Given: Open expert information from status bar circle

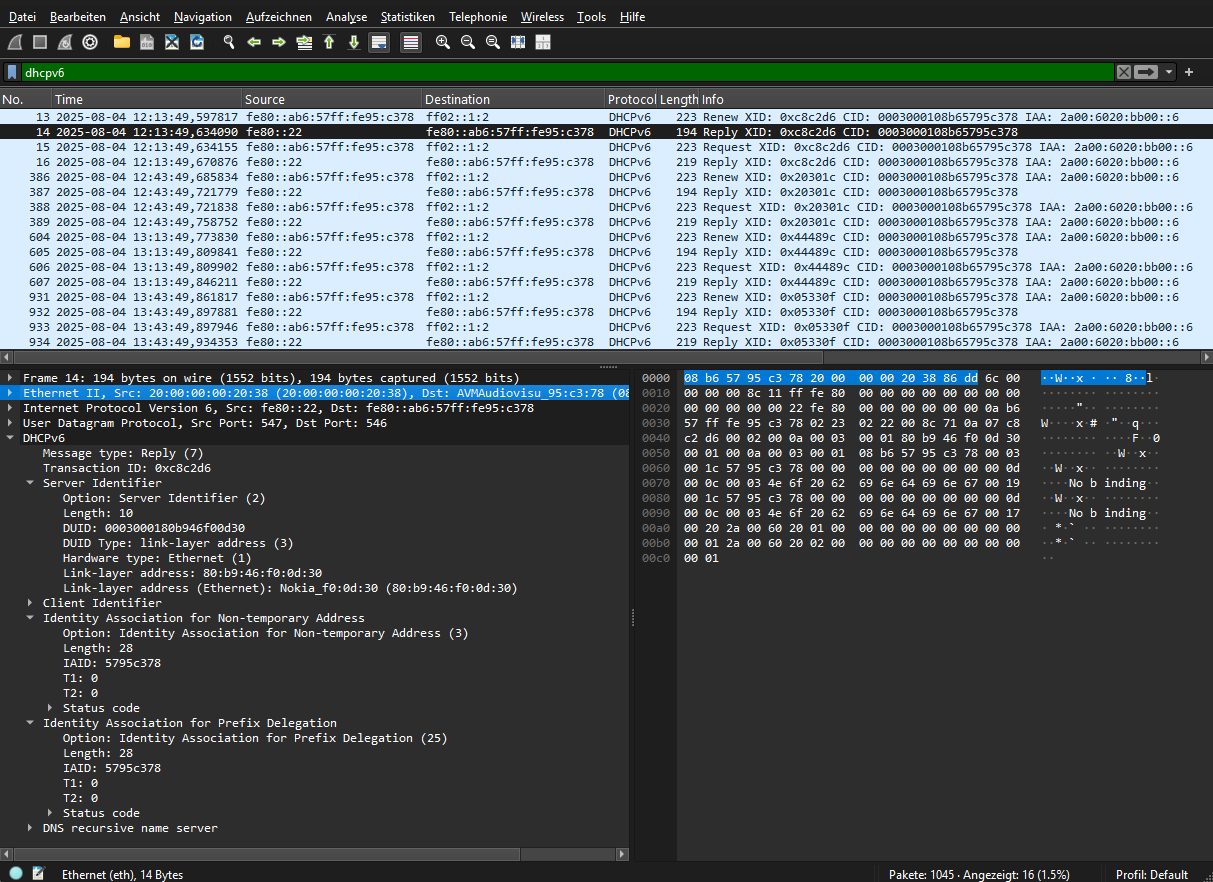Looking at the screenshot, I should pos(16,873).
